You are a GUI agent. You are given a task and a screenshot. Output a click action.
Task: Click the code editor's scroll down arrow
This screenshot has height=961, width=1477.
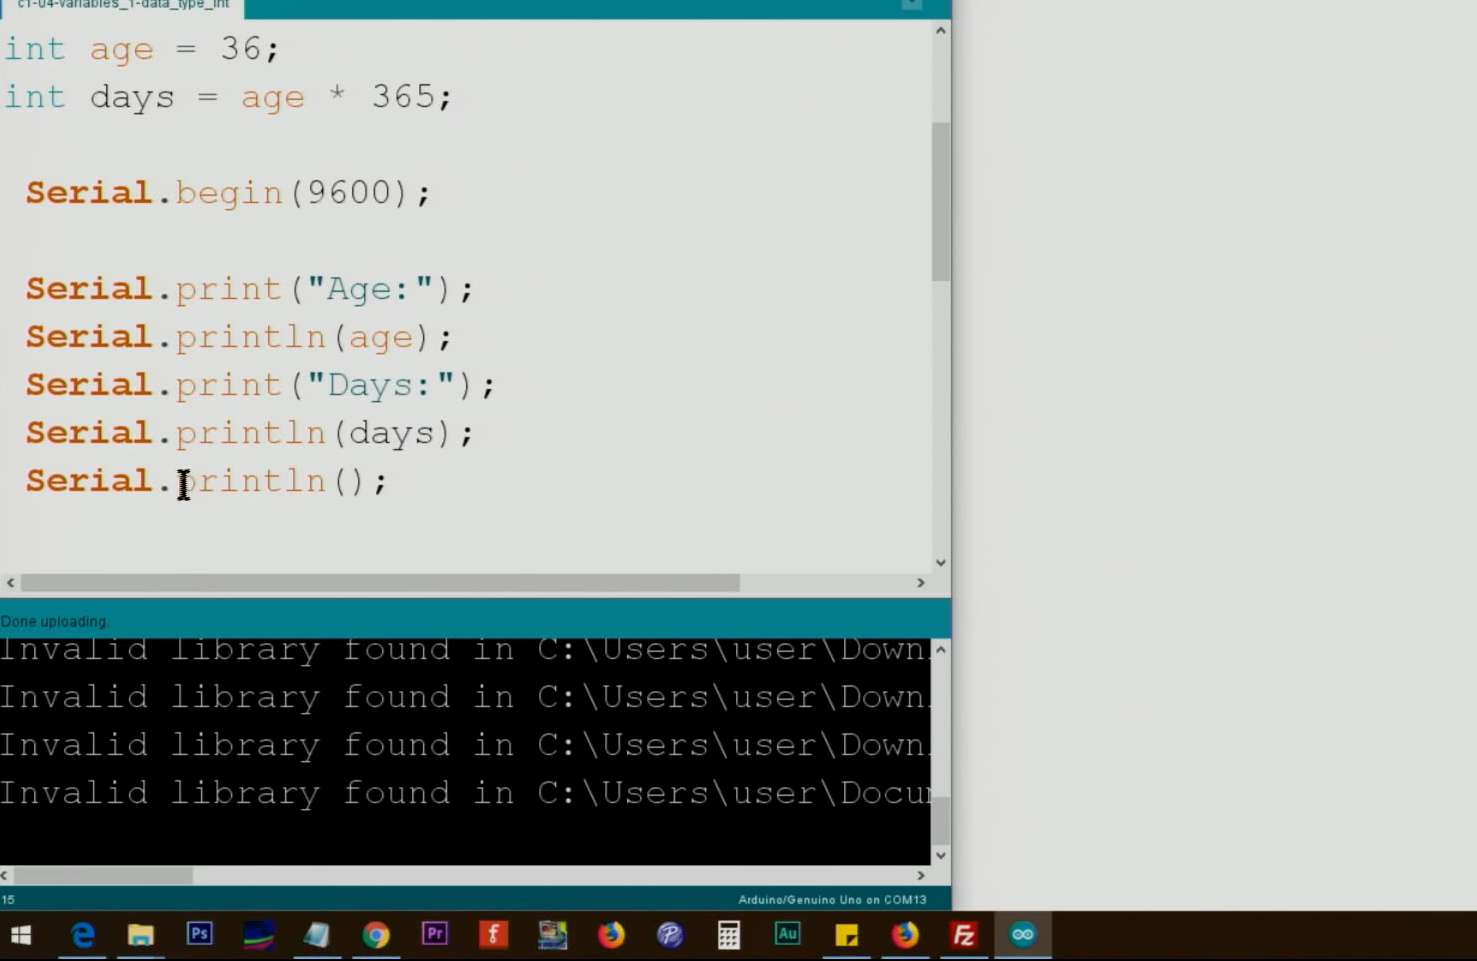(x=940, y=563)
